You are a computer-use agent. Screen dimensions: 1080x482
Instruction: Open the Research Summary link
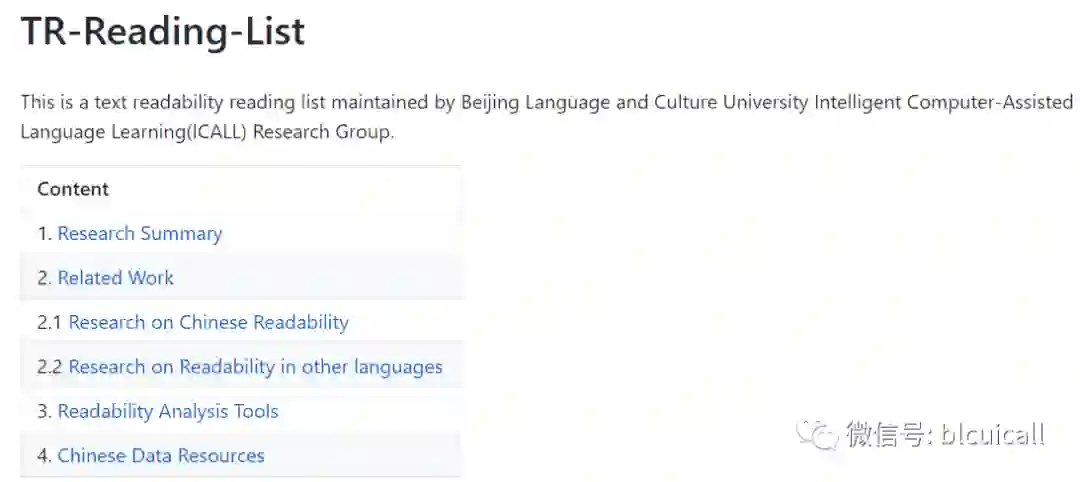pyautogui.click(x=139, y=234)
